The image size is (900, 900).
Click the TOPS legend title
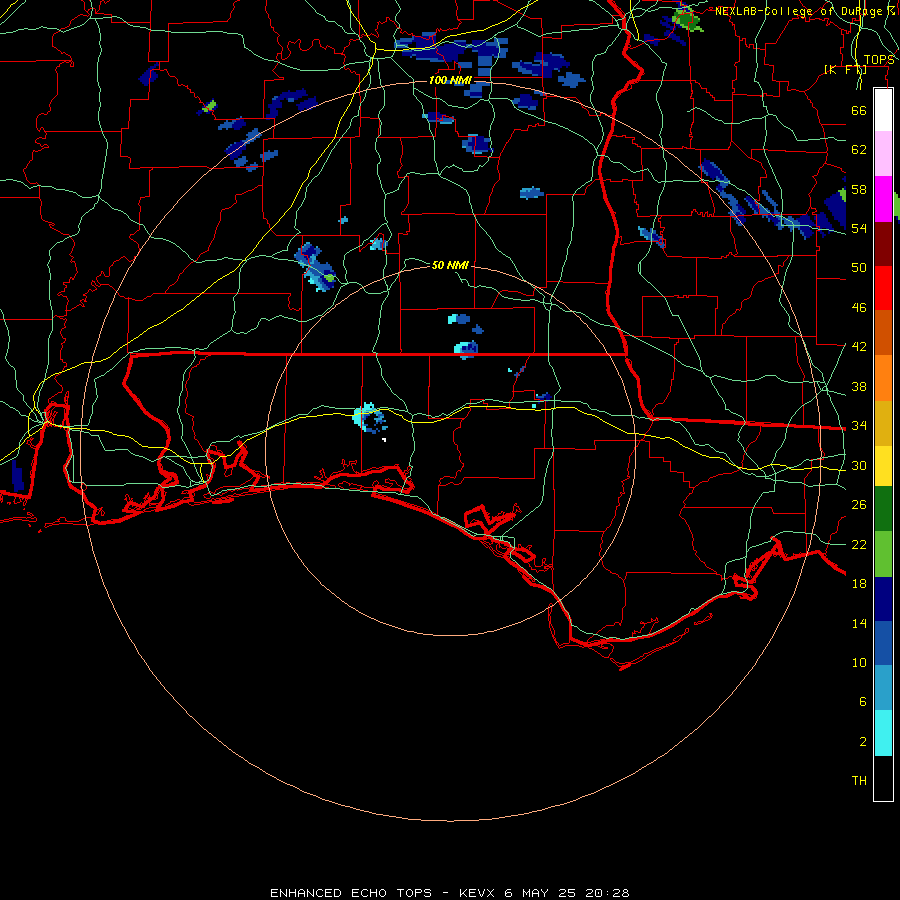point(879,60)
